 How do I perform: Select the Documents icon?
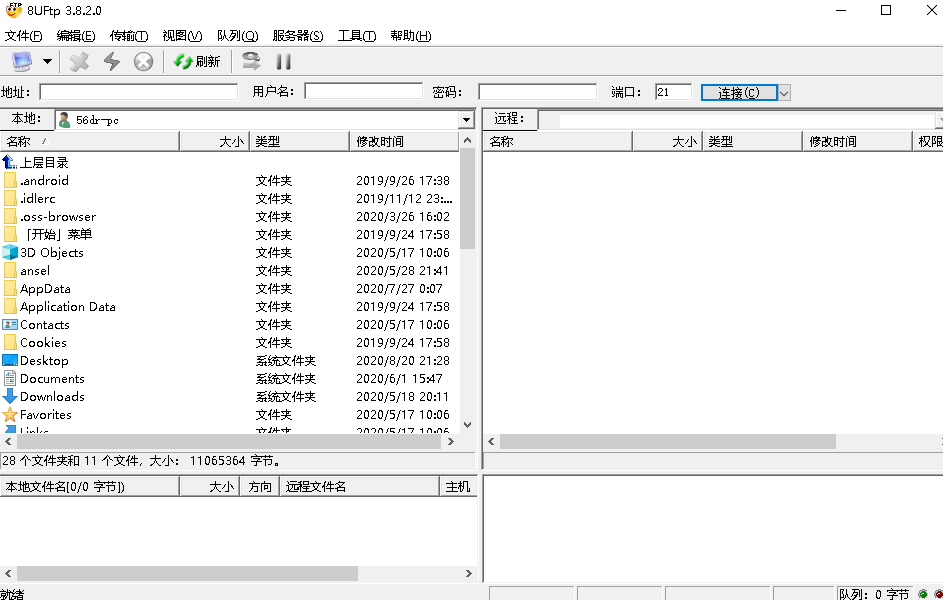10,379
